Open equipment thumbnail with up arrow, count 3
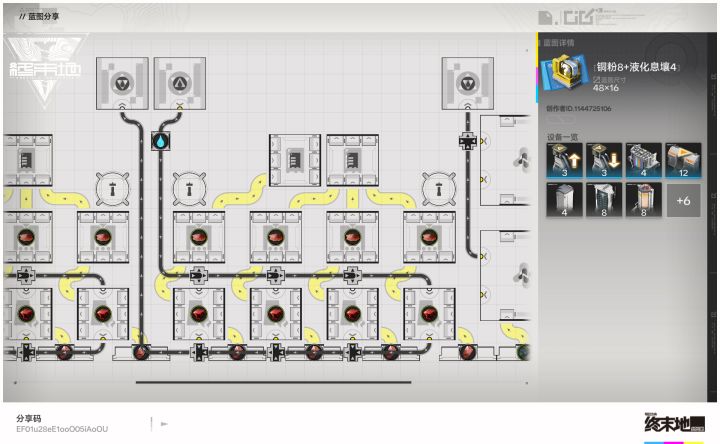 point(564,160)
